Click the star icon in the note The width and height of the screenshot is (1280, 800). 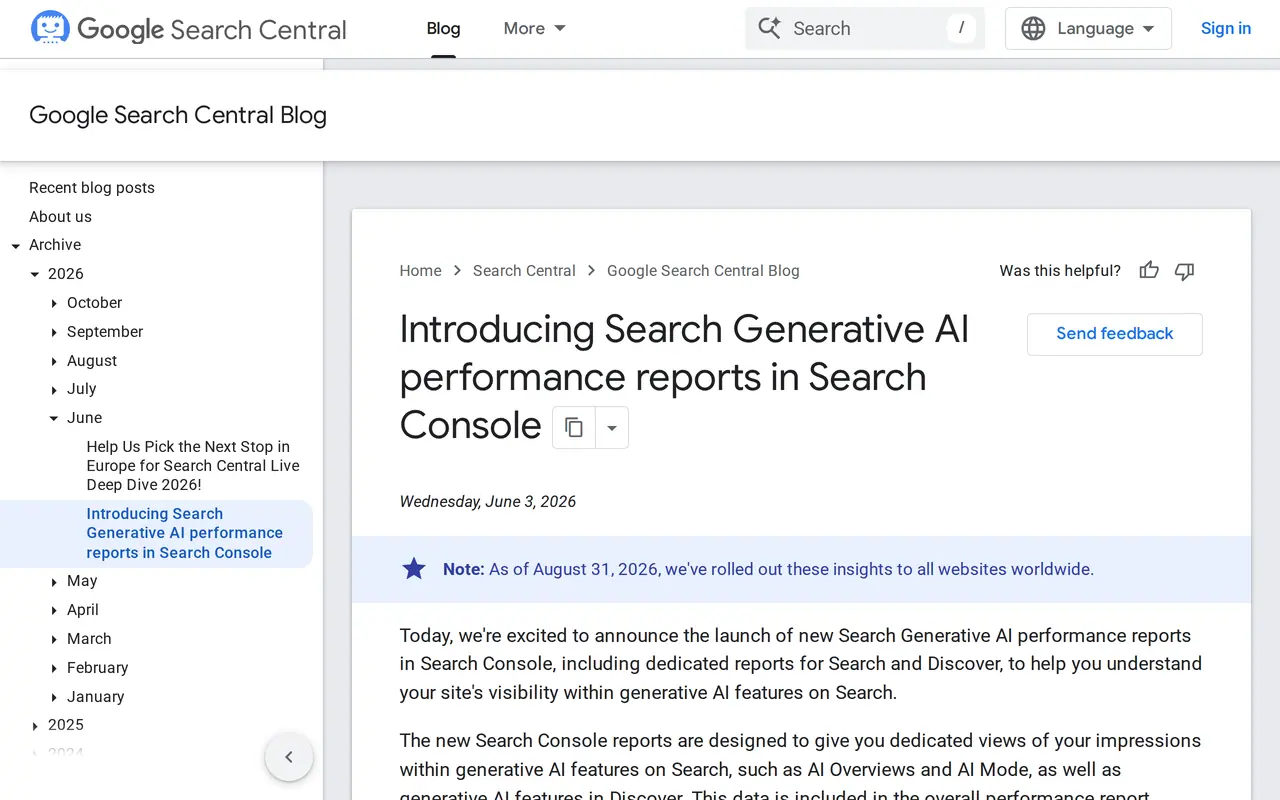tap(414, 569)
